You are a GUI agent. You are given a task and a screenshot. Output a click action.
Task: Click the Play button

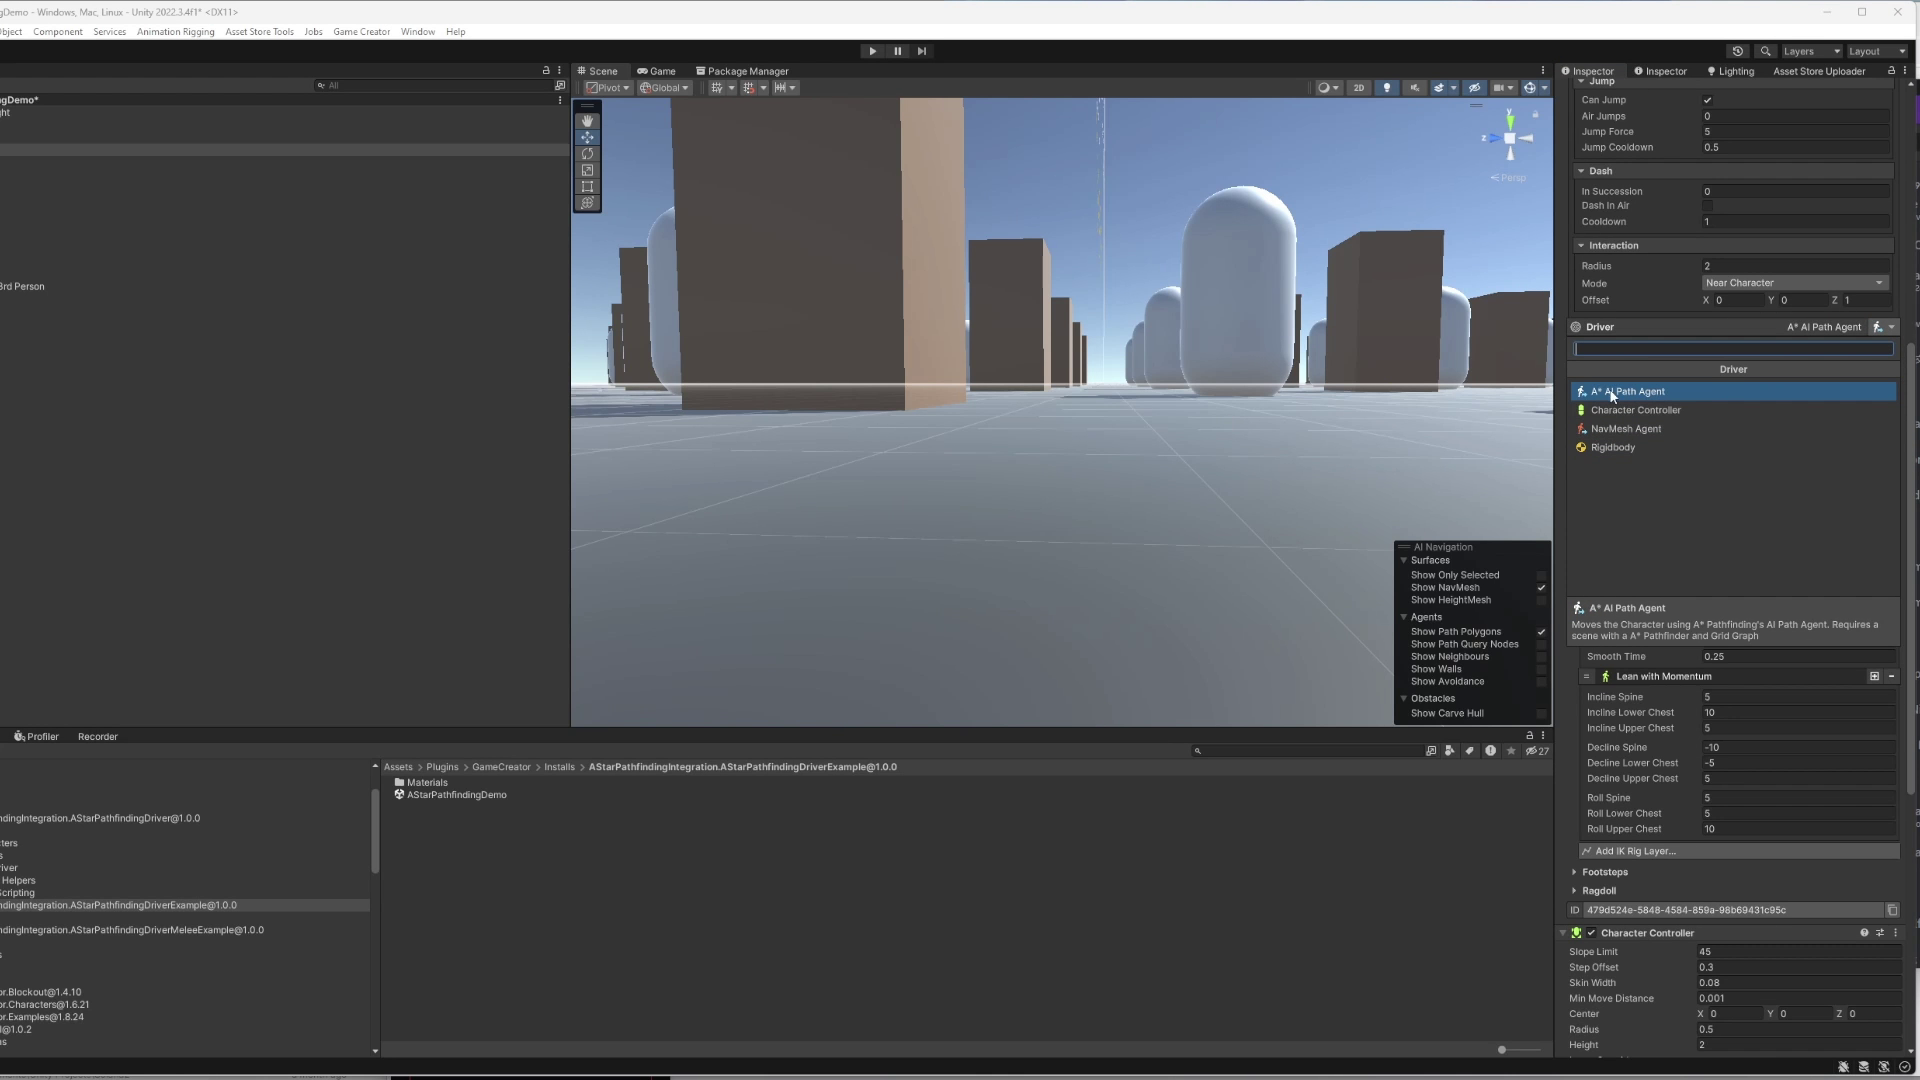(872, 51)
